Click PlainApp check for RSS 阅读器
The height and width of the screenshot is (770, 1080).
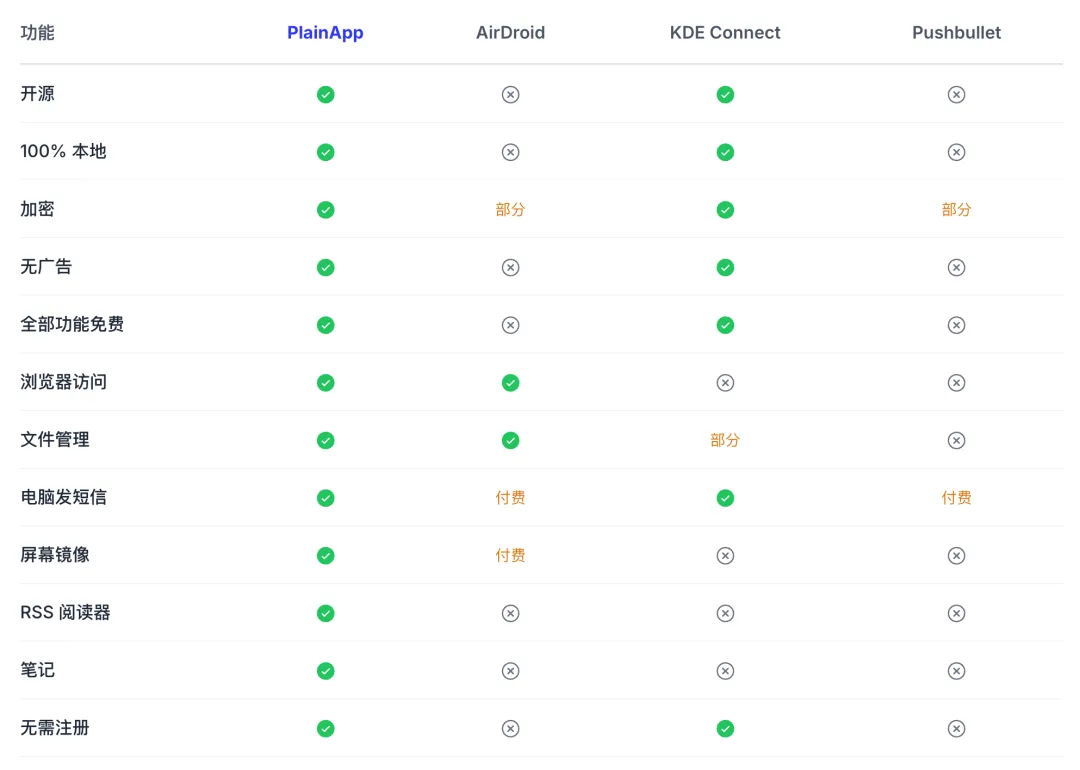click(325, 613)
